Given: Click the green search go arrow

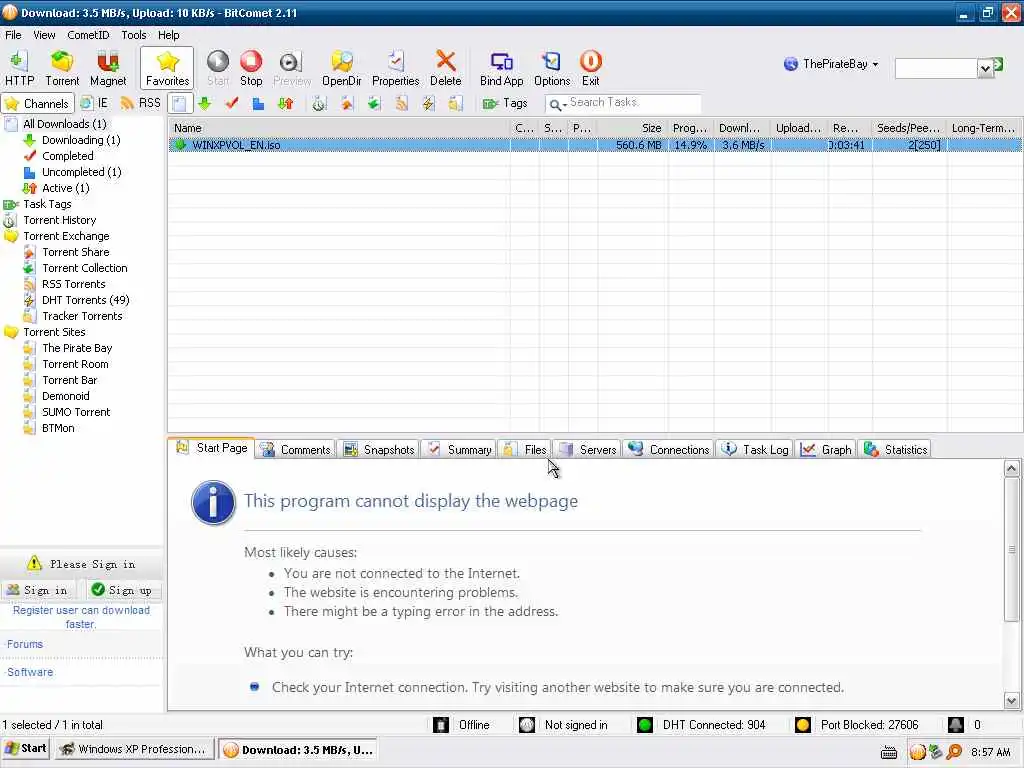Looking at the screenshot, I should tap(998, 64).
